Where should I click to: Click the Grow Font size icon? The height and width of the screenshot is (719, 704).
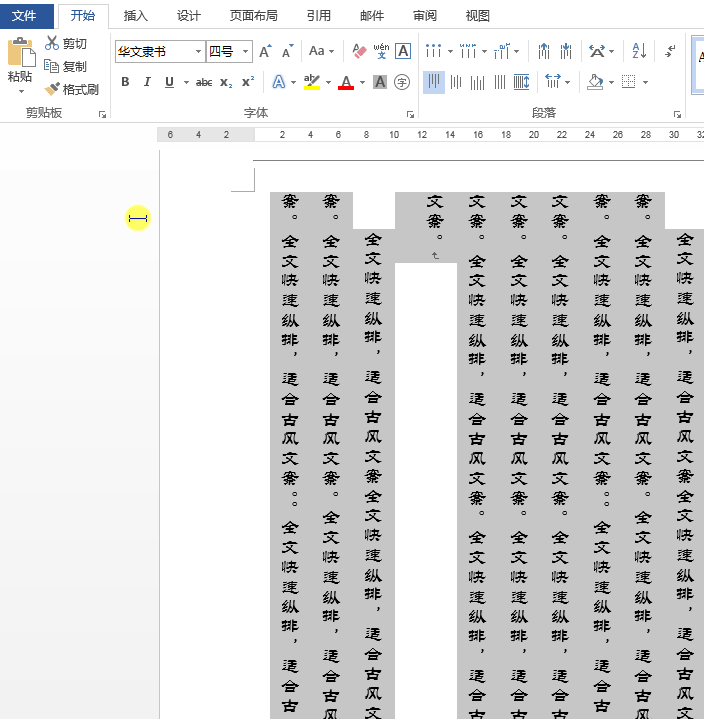click(x=266, y=51)
